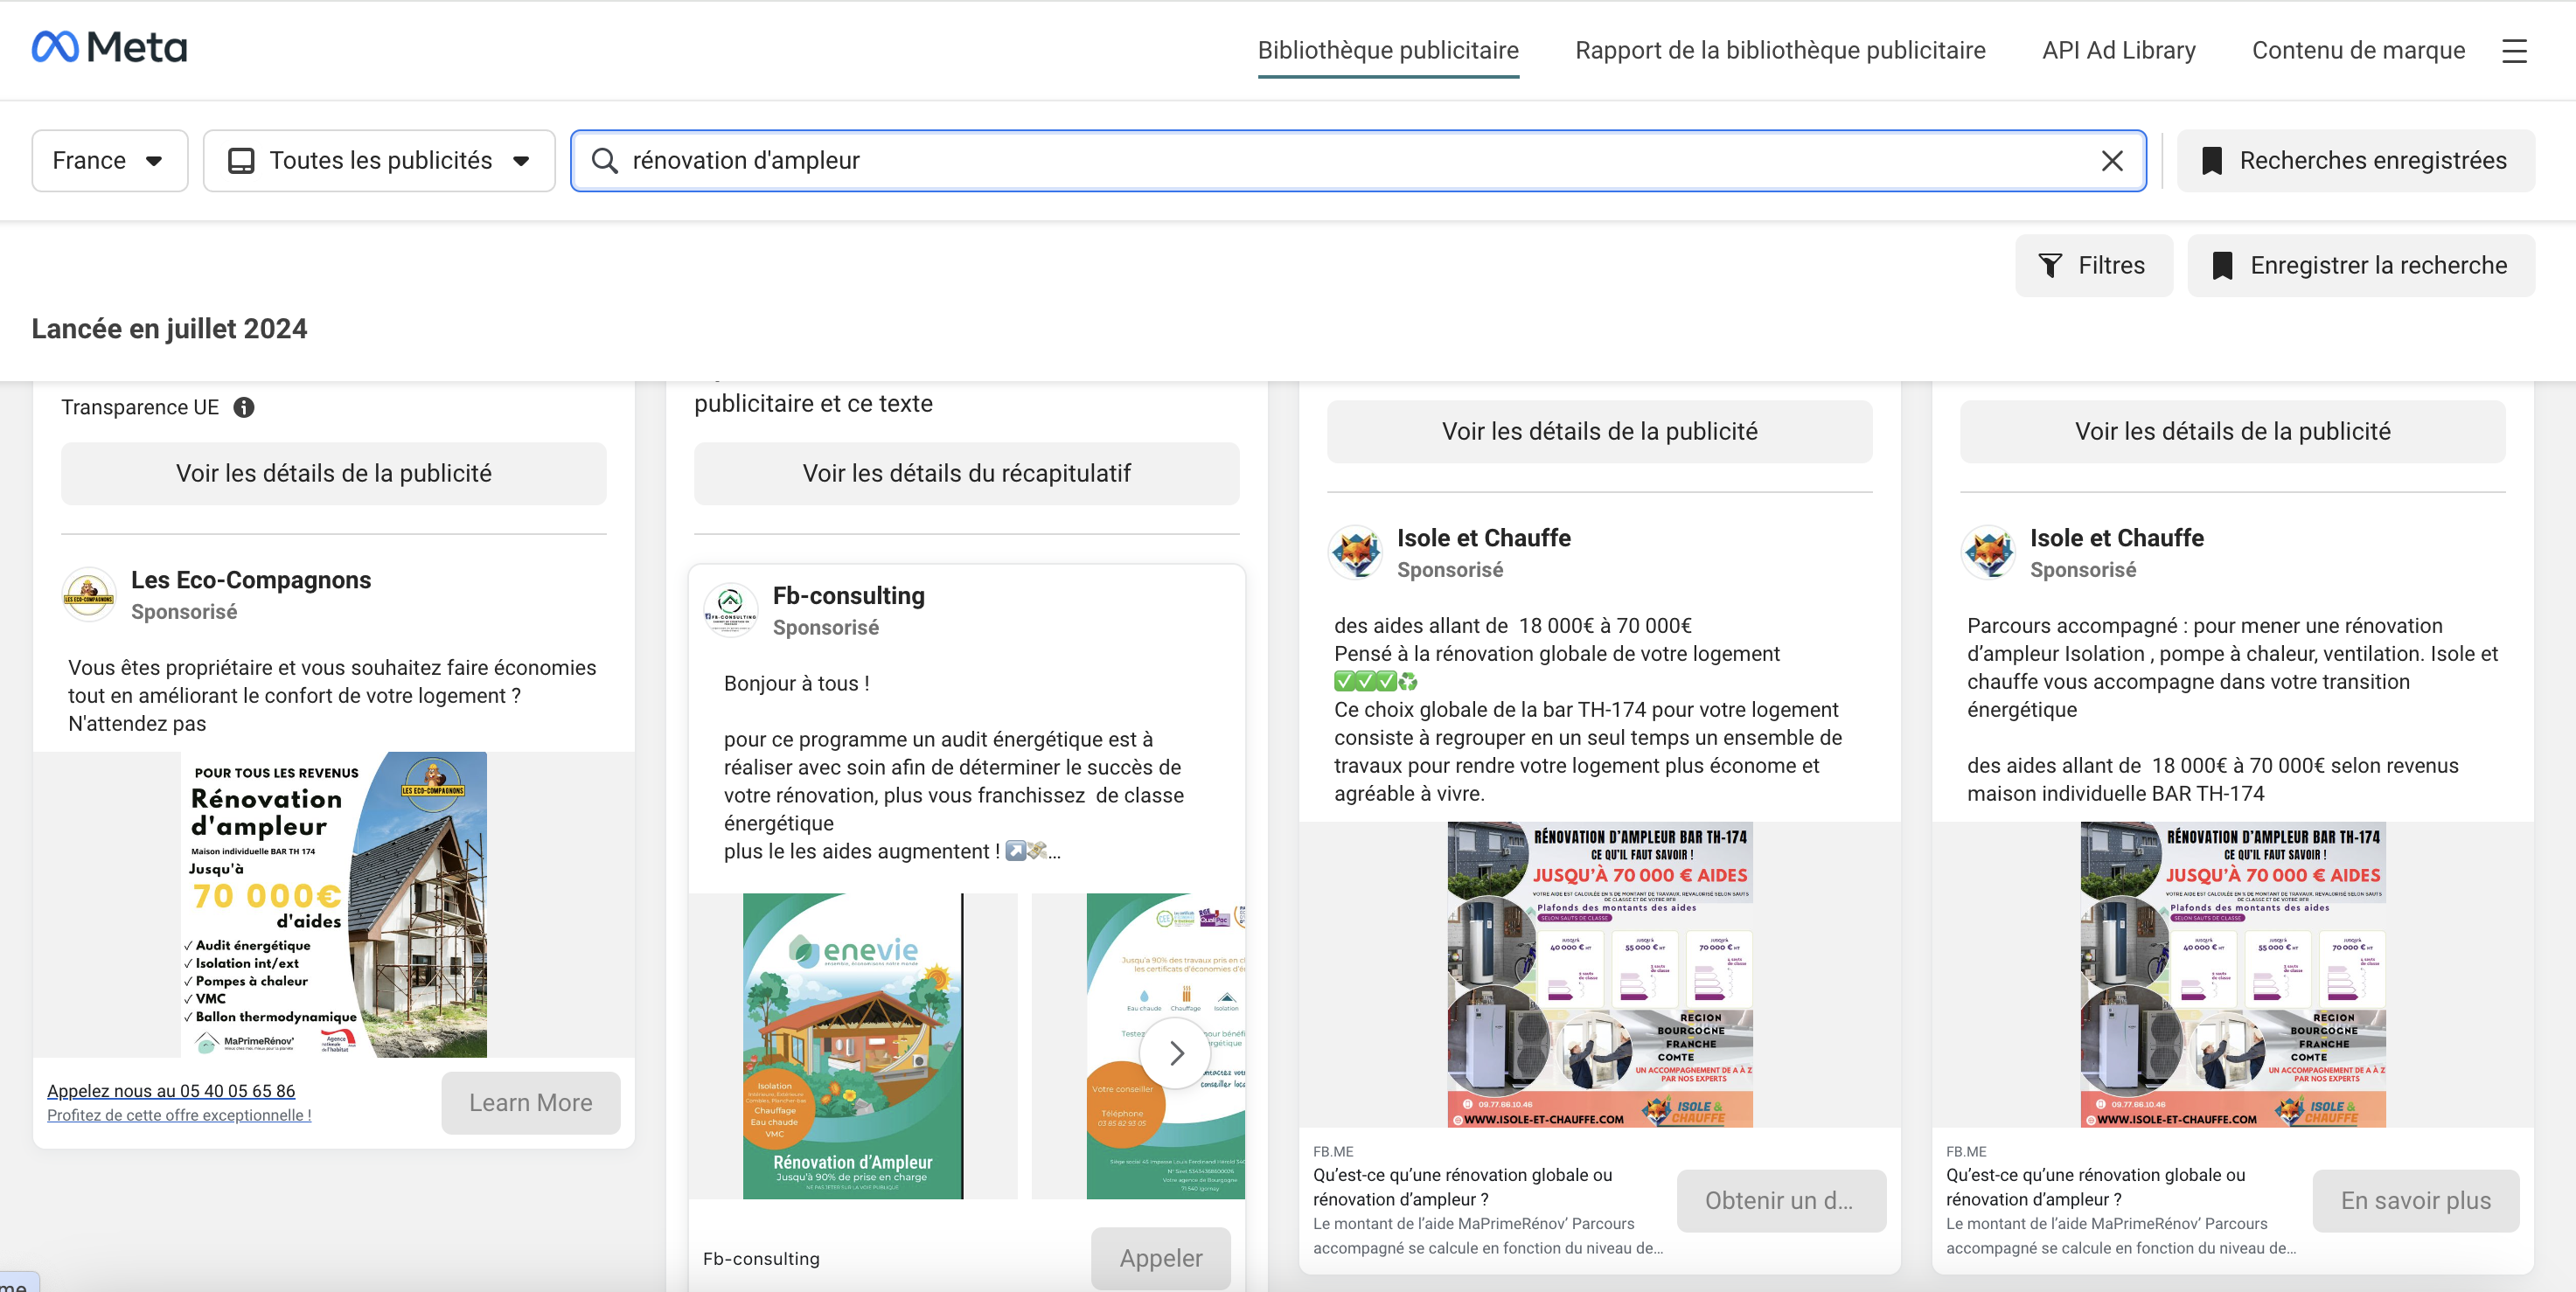Click the magnifying glass search icon
The width and height of the screenshot is (2576, 1292).
[x=605, y=161]
